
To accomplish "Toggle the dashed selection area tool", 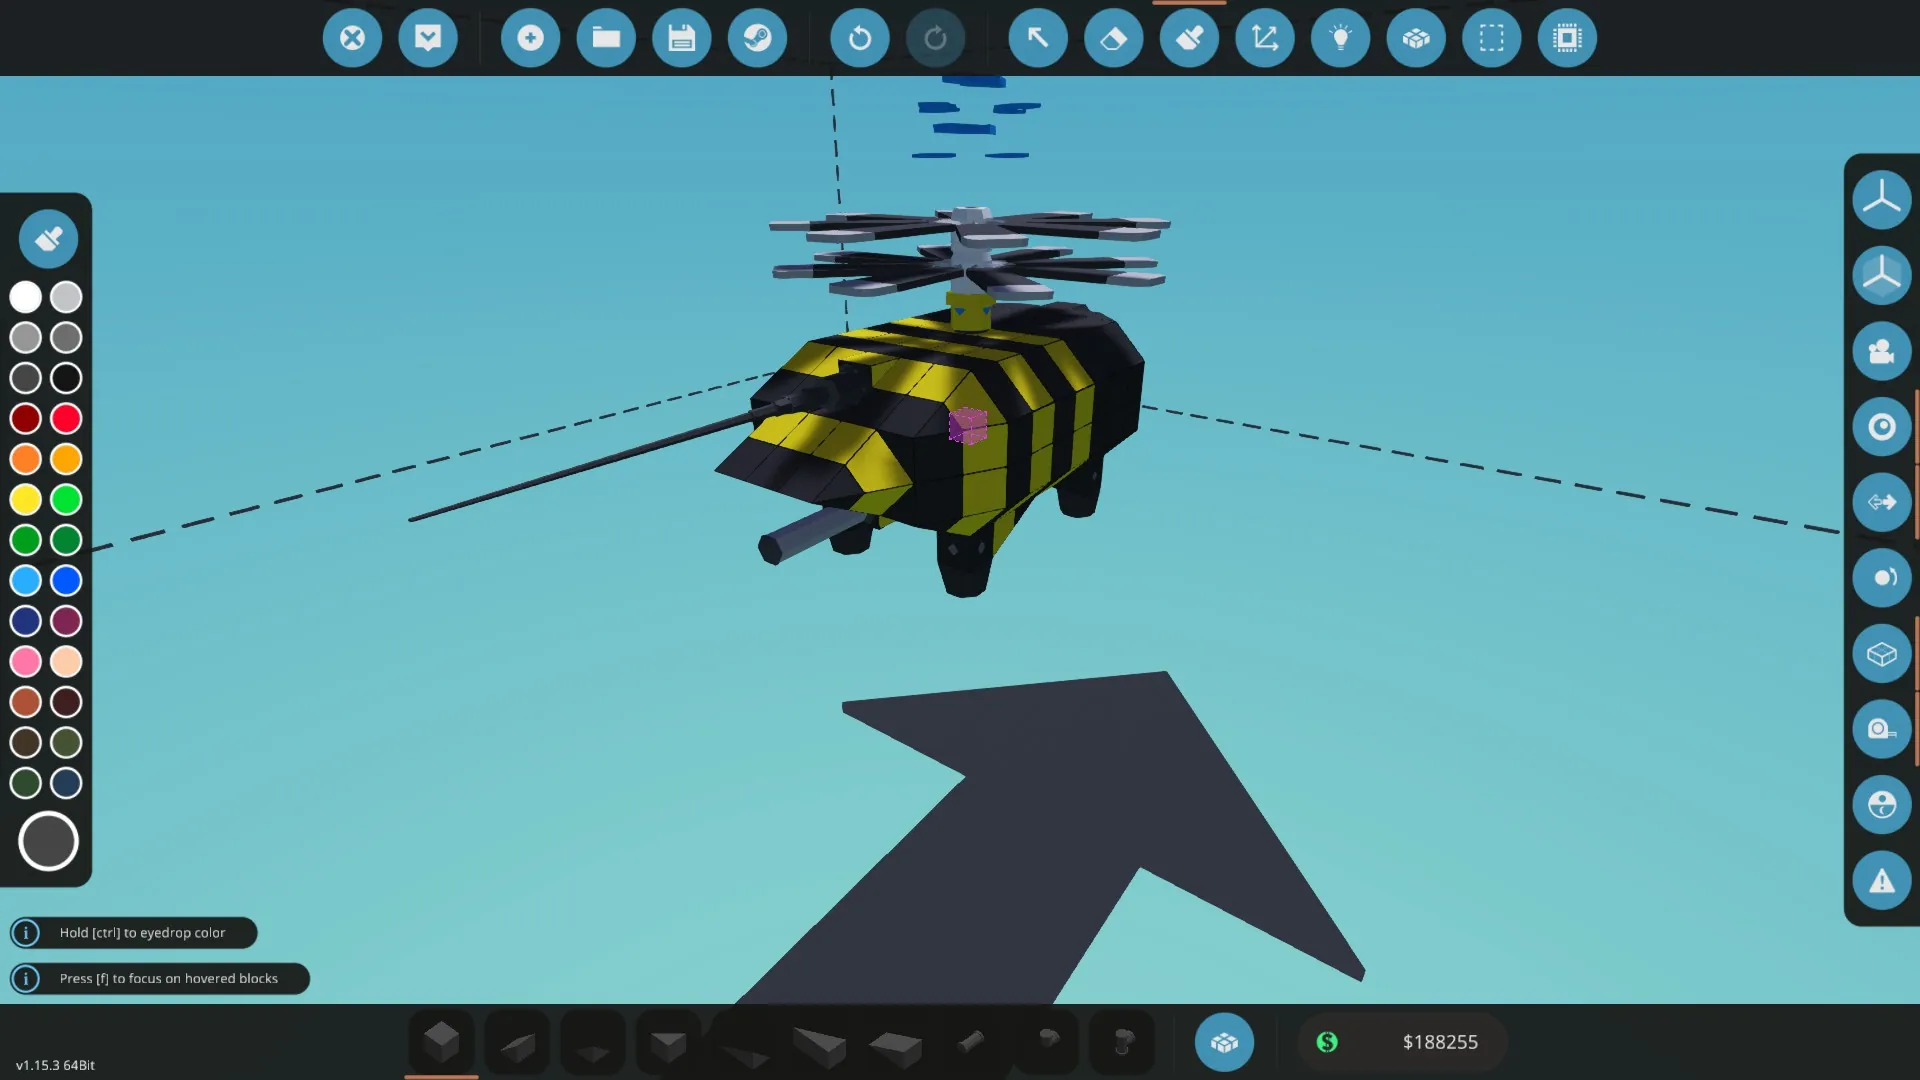I will pyautogui.click(x=1491, y=38).
